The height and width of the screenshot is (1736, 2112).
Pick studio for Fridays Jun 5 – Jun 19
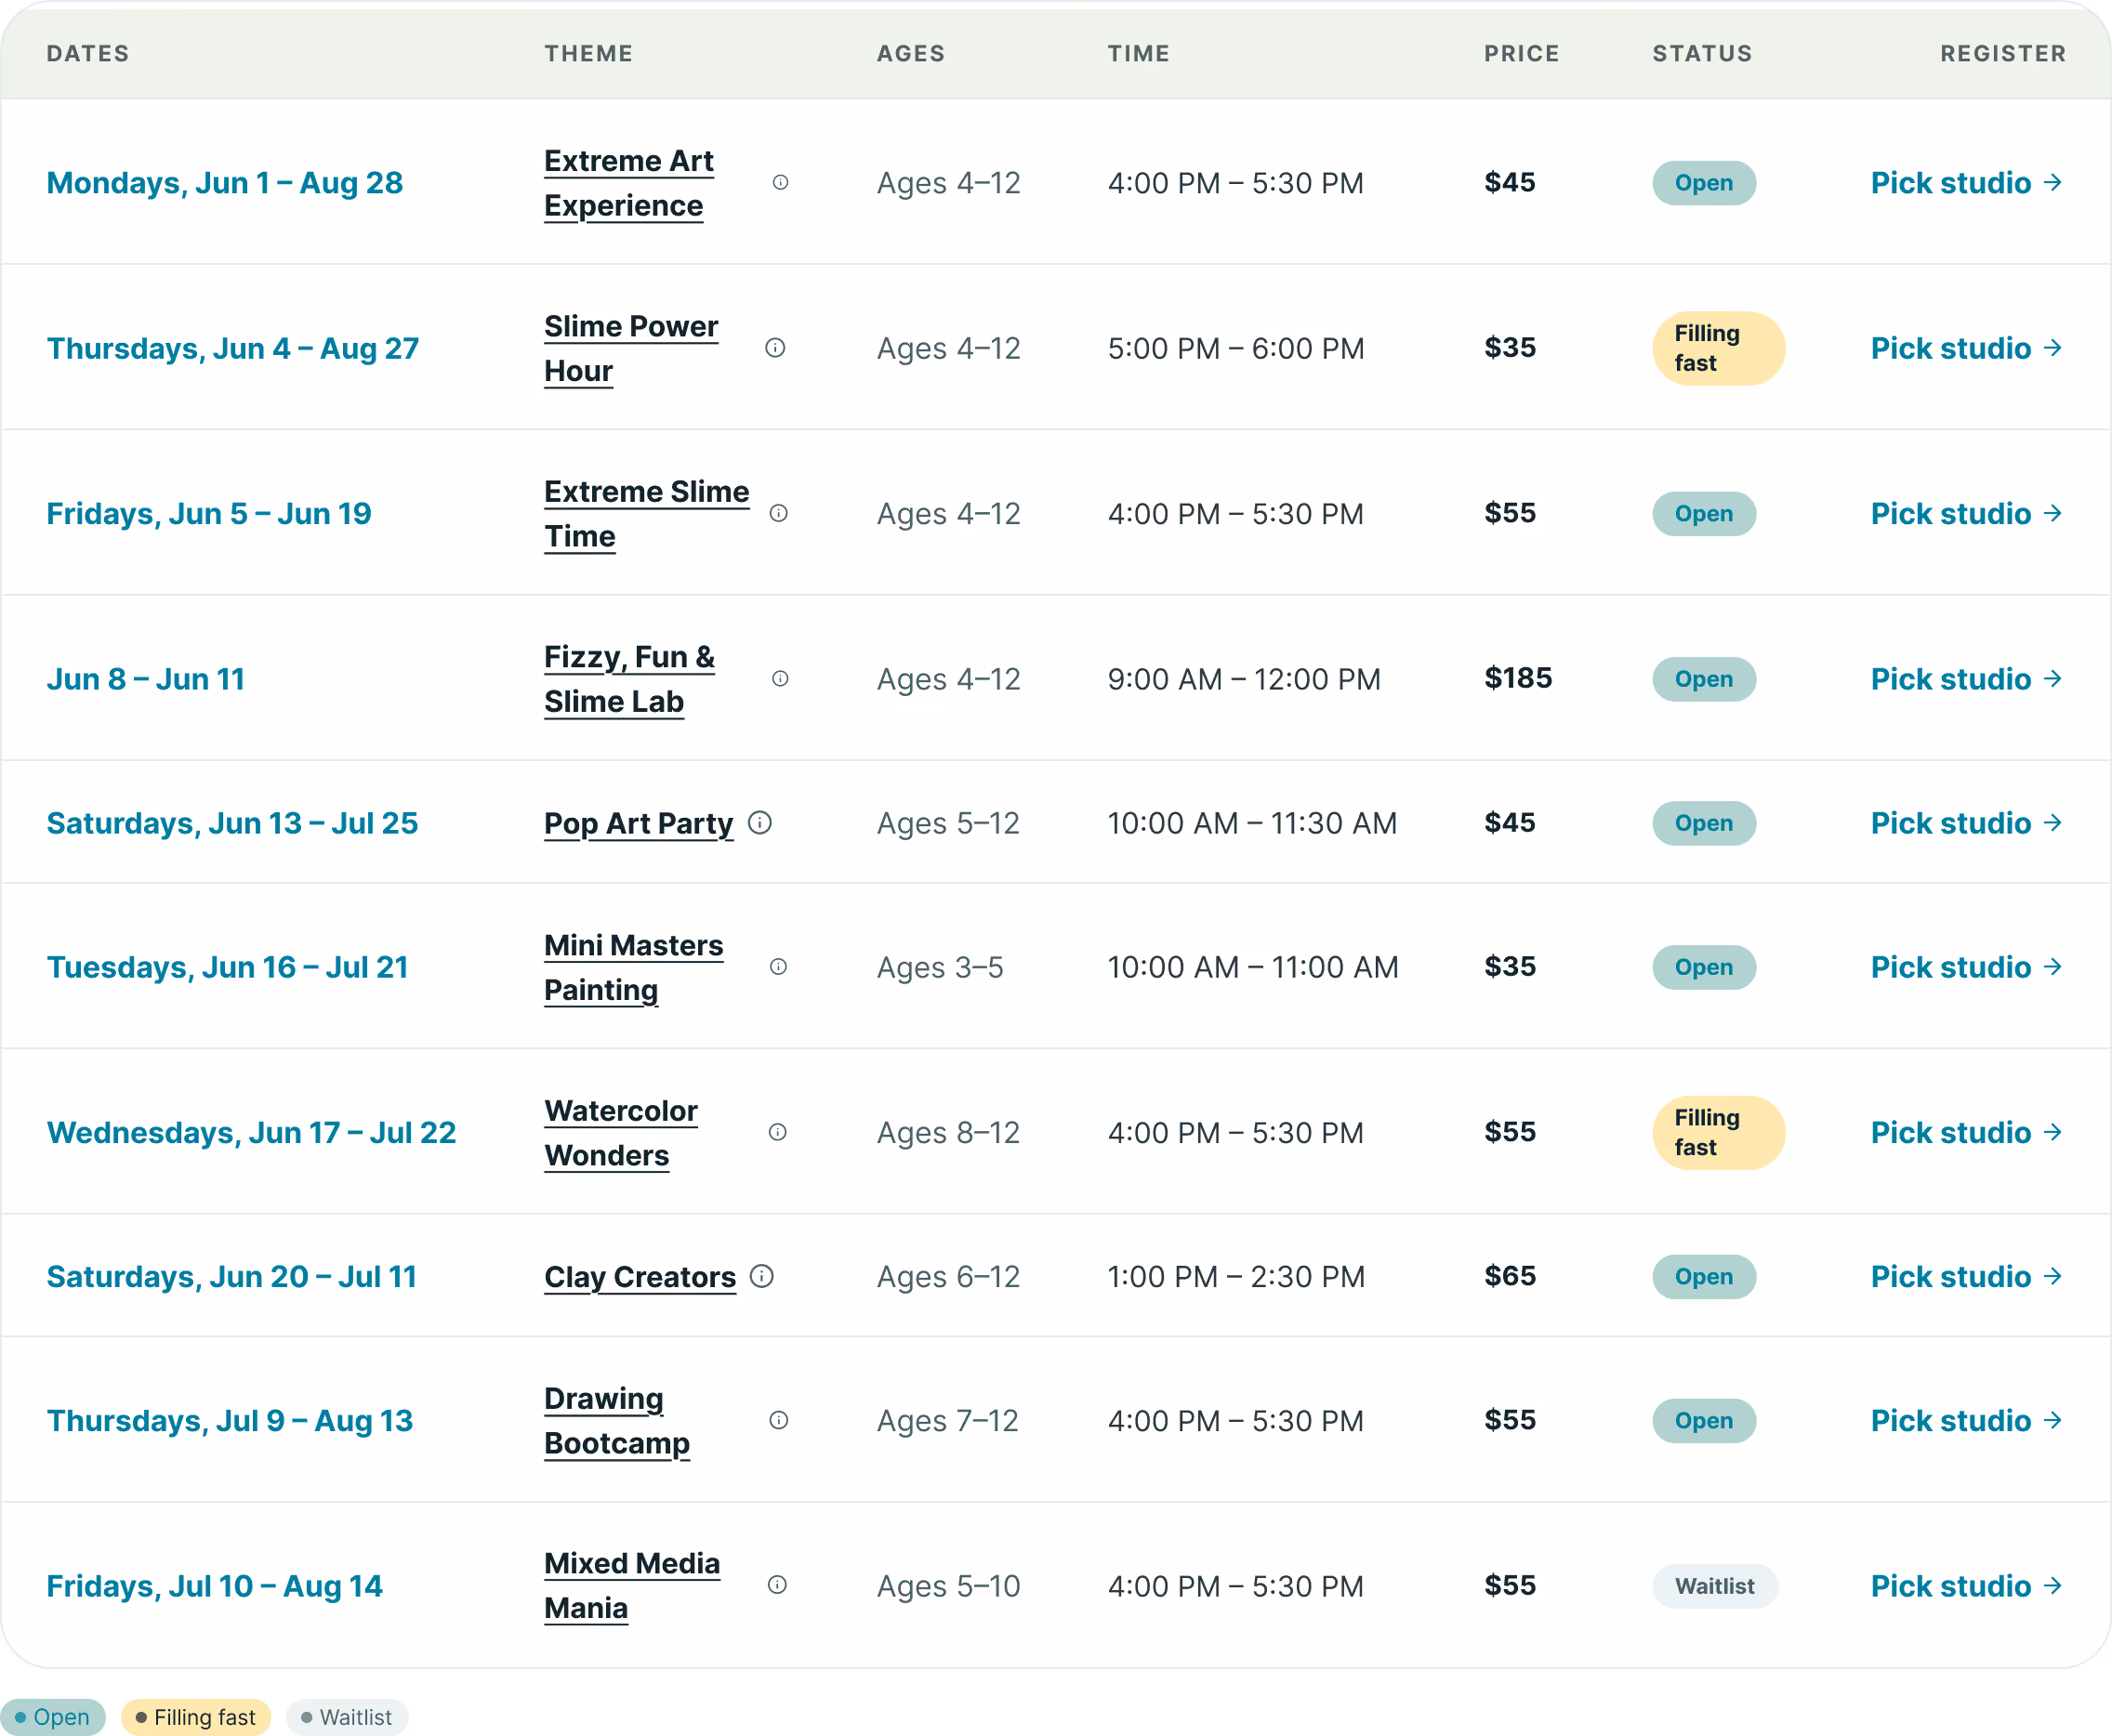pos(1966,514)
